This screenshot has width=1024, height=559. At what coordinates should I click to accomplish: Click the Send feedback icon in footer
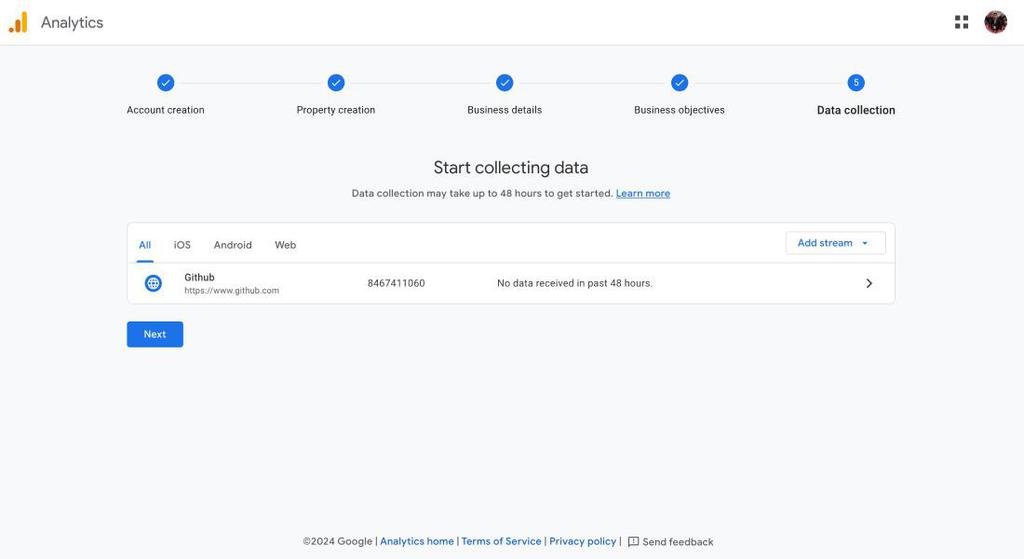click(633, 542)
